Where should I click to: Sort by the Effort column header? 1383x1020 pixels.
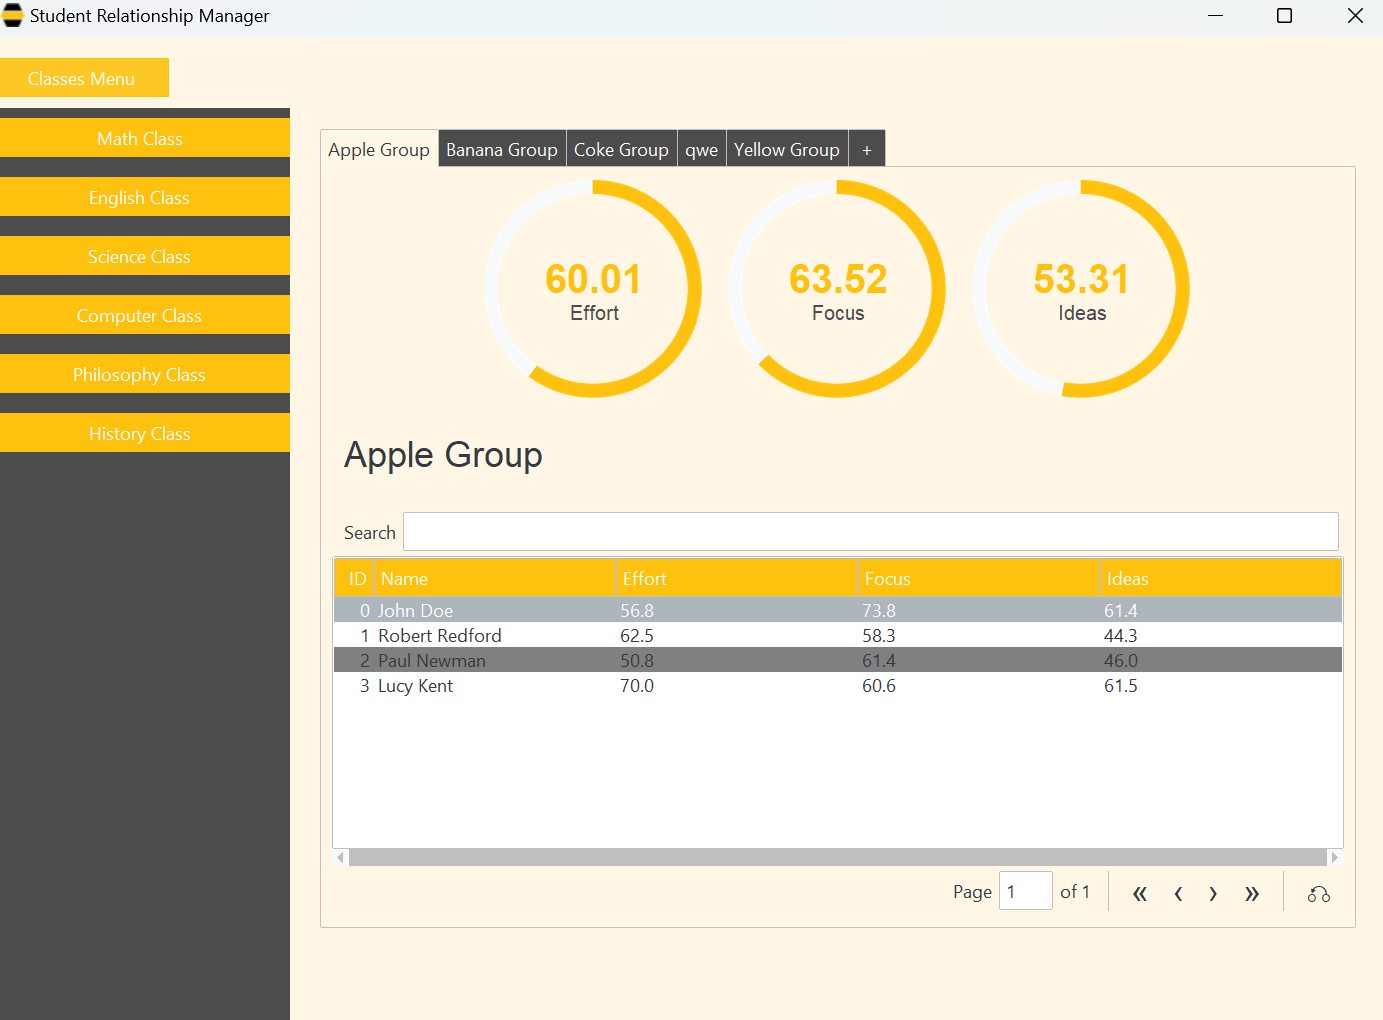click(x=737, y=578)
